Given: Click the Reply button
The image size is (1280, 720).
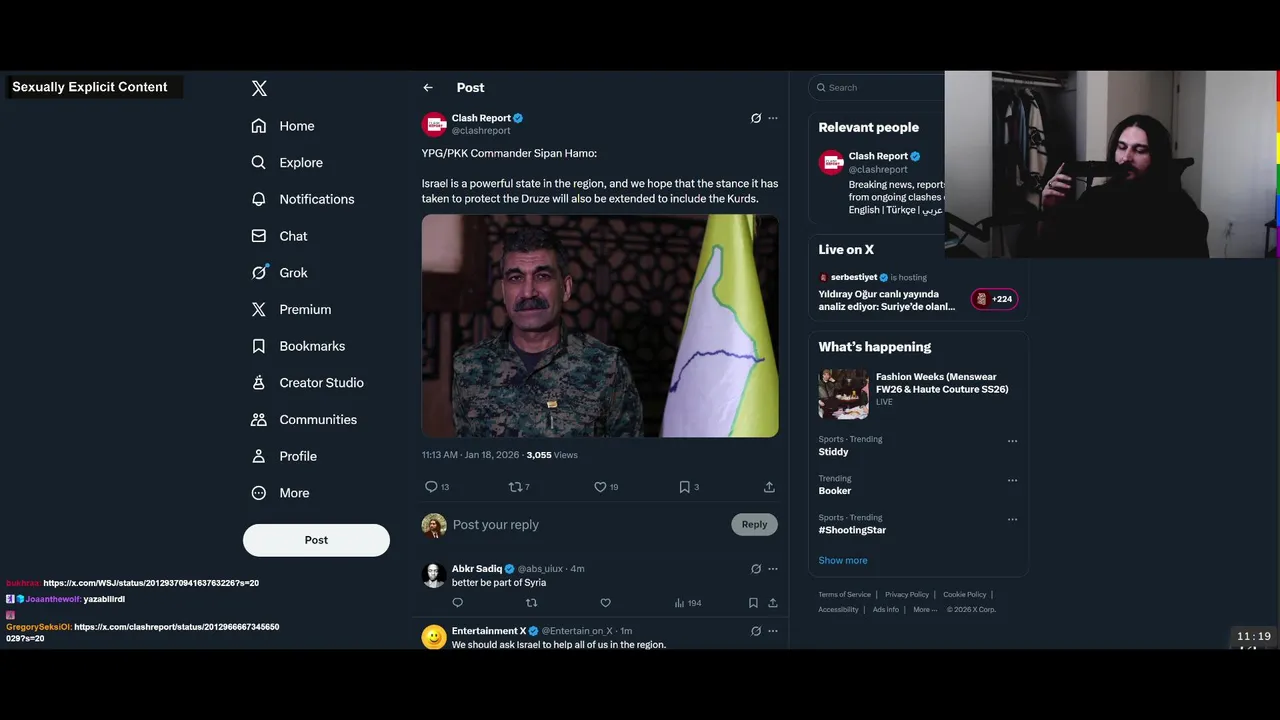Looking at the screenshot, I should (754, 524).
